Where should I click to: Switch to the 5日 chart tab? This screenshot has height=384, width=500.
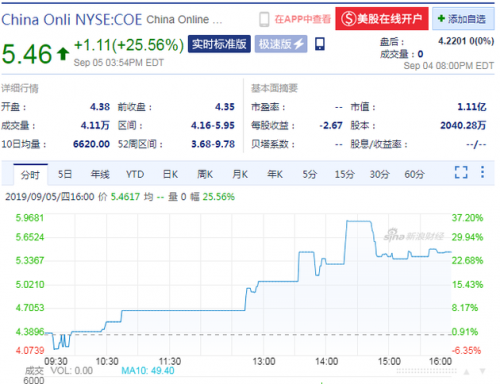tap(65, 174)
